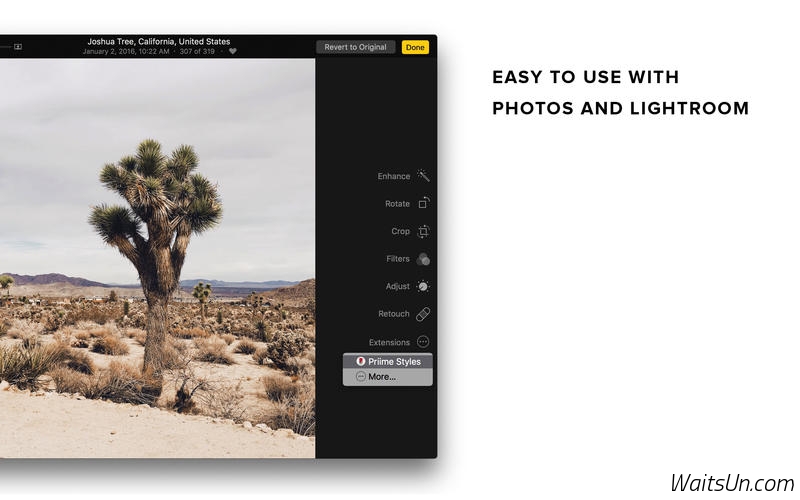The image size is (800, 500).
Task: Click the Crop label
Action: [401, 231]
